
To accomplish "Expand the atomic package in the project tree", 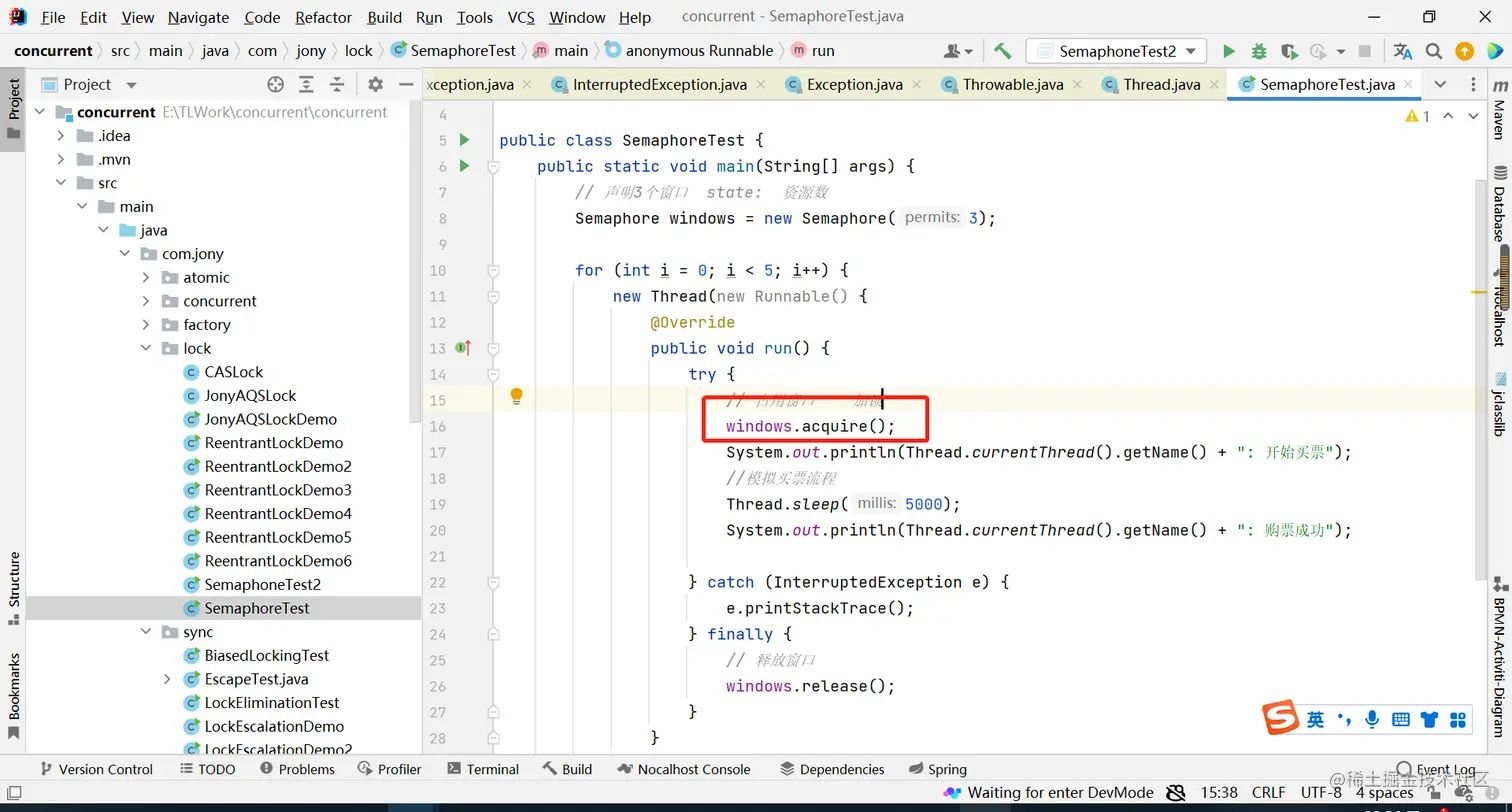I will (x=146, y=277).
